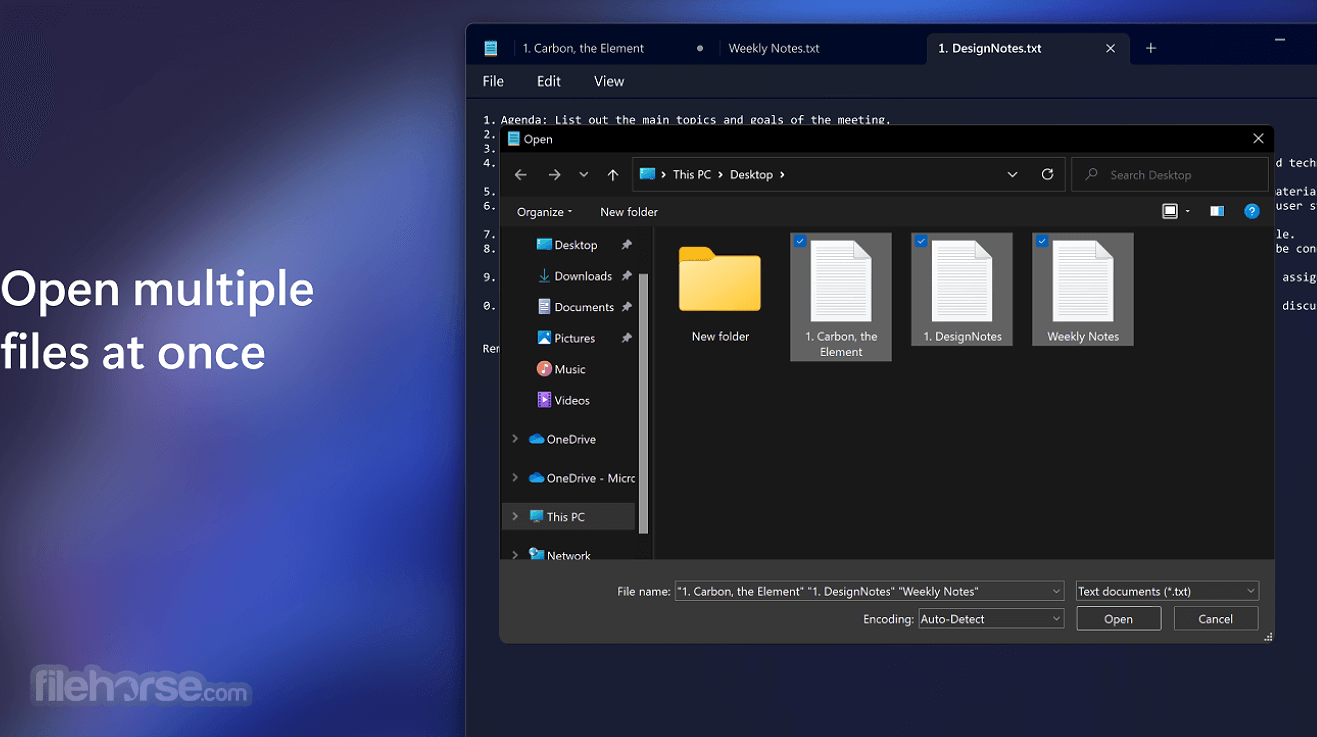Click the OneDrive cloud icon above OneDrive - Micr
Viewport: 1317px width, 737px height.
click(536, 439)
